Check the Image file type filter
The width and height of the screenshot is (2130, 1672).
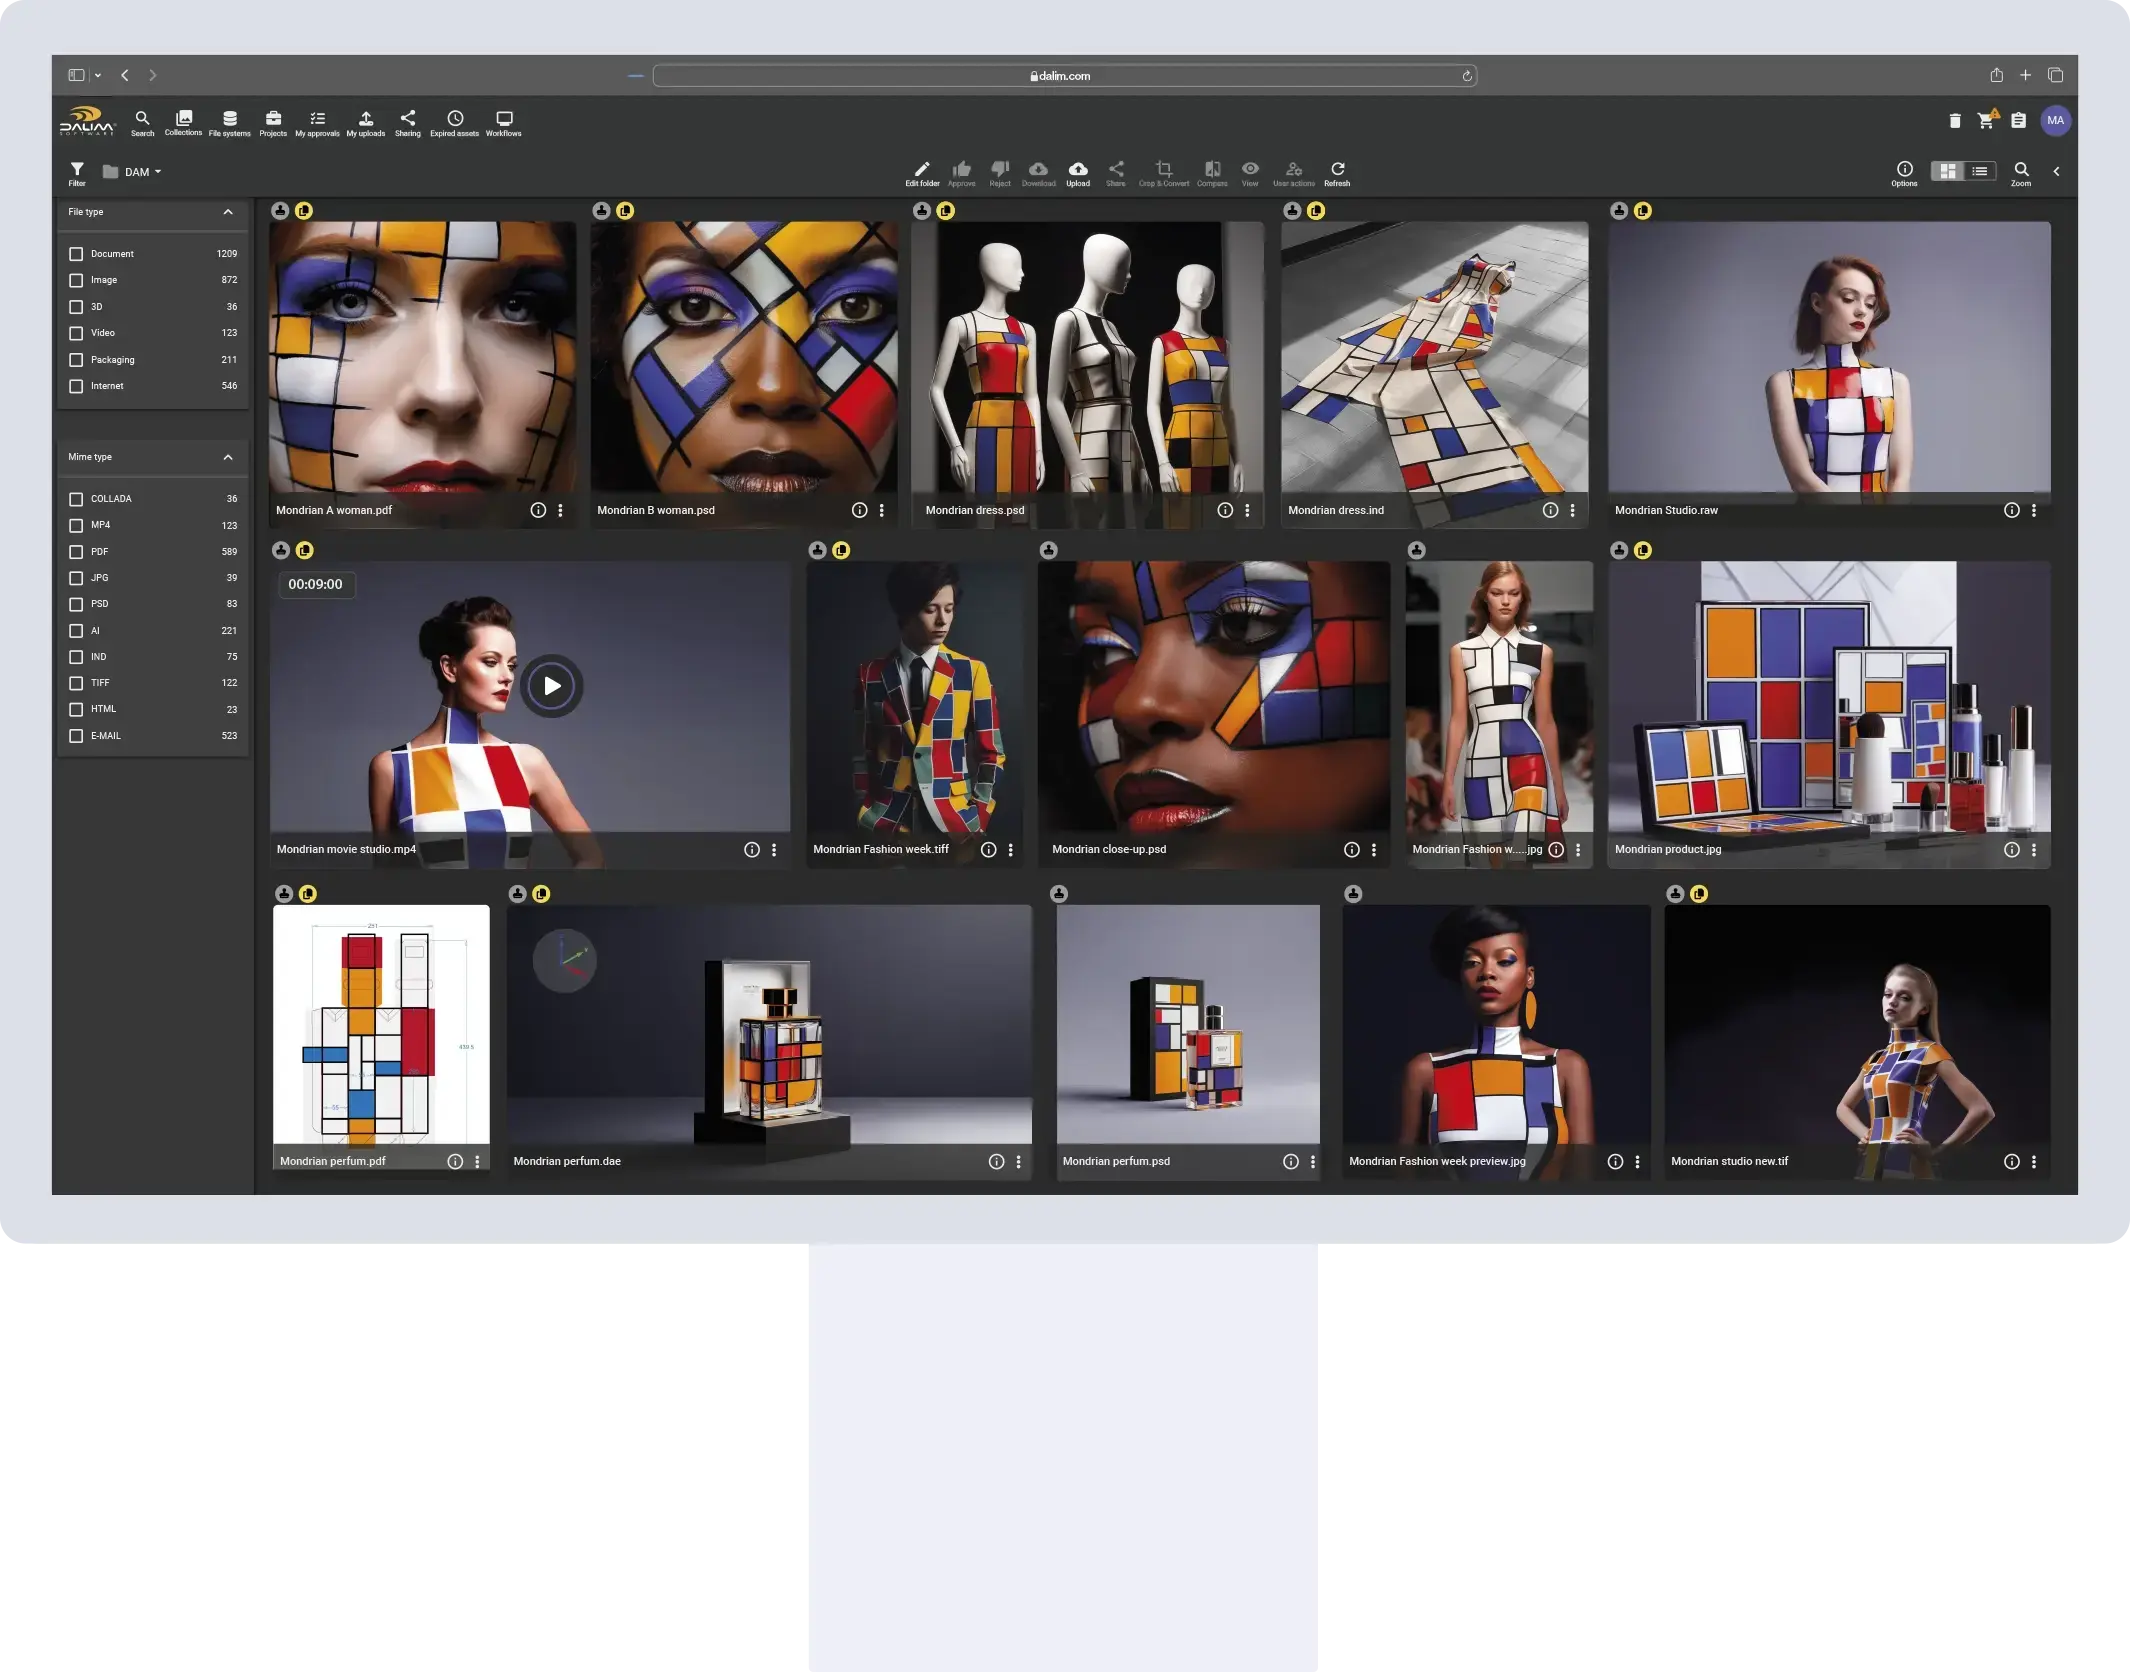tap(77, 280)
